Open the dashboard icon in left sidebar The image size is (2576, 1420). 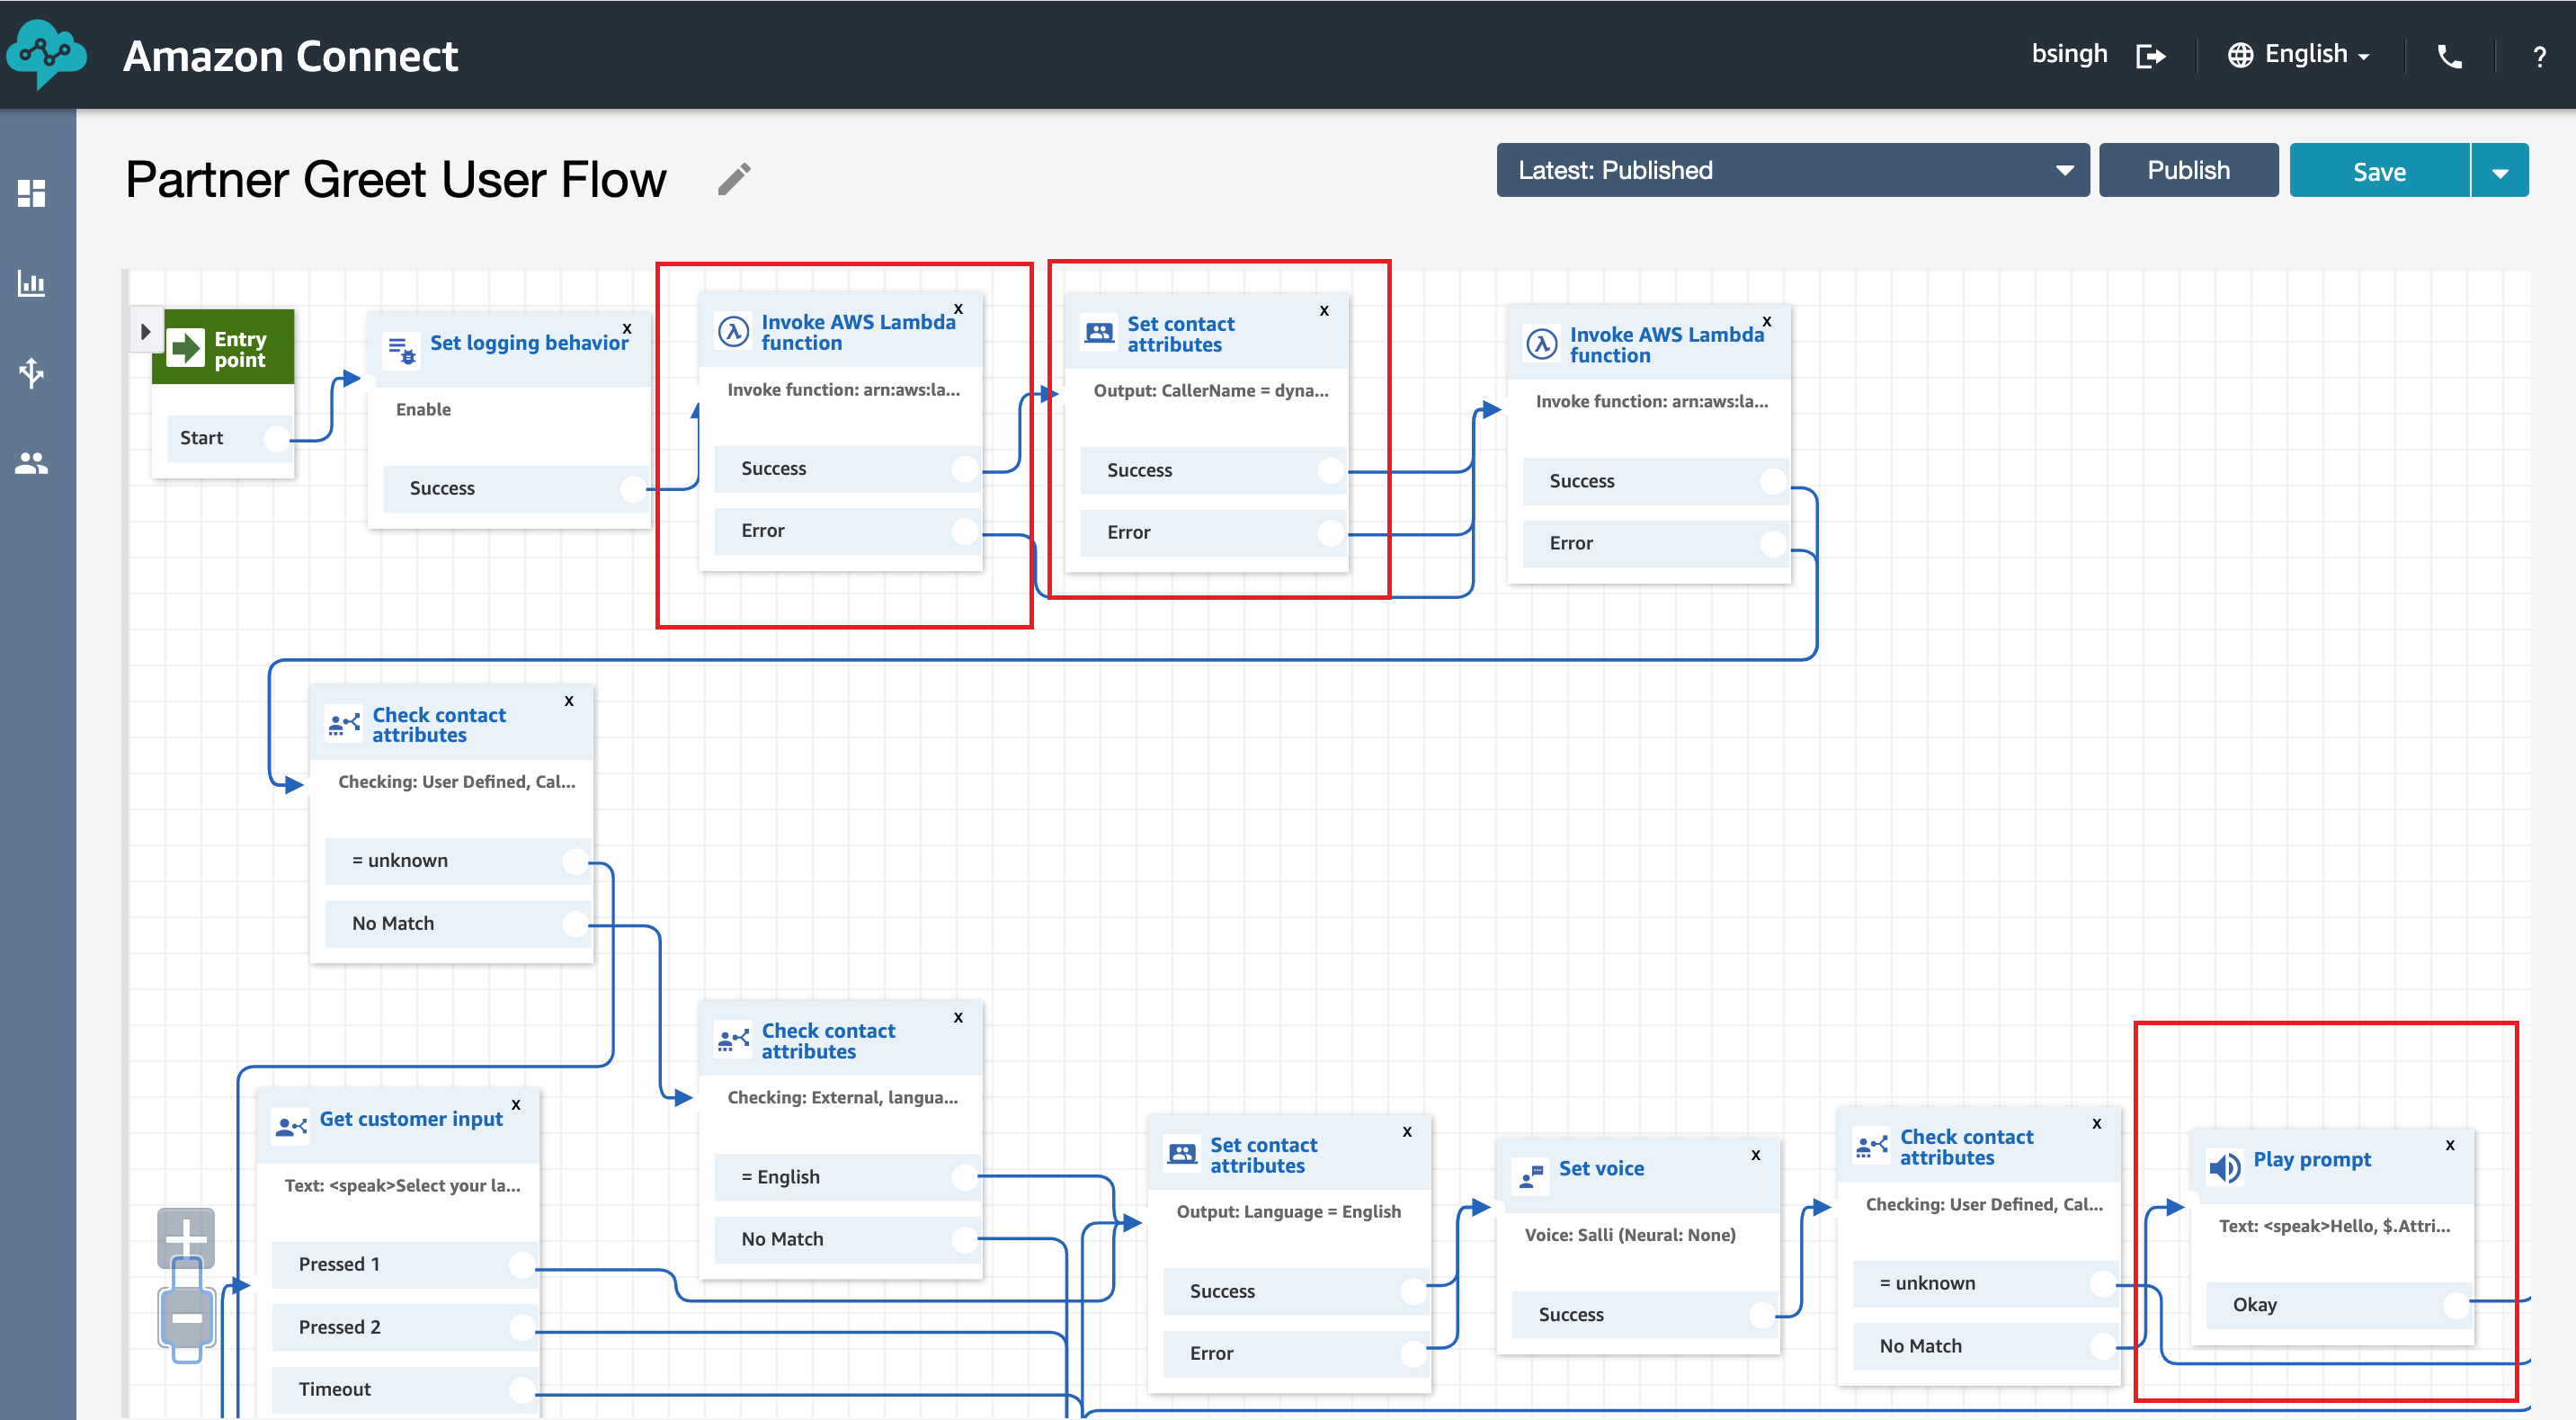tap(32, 193)
